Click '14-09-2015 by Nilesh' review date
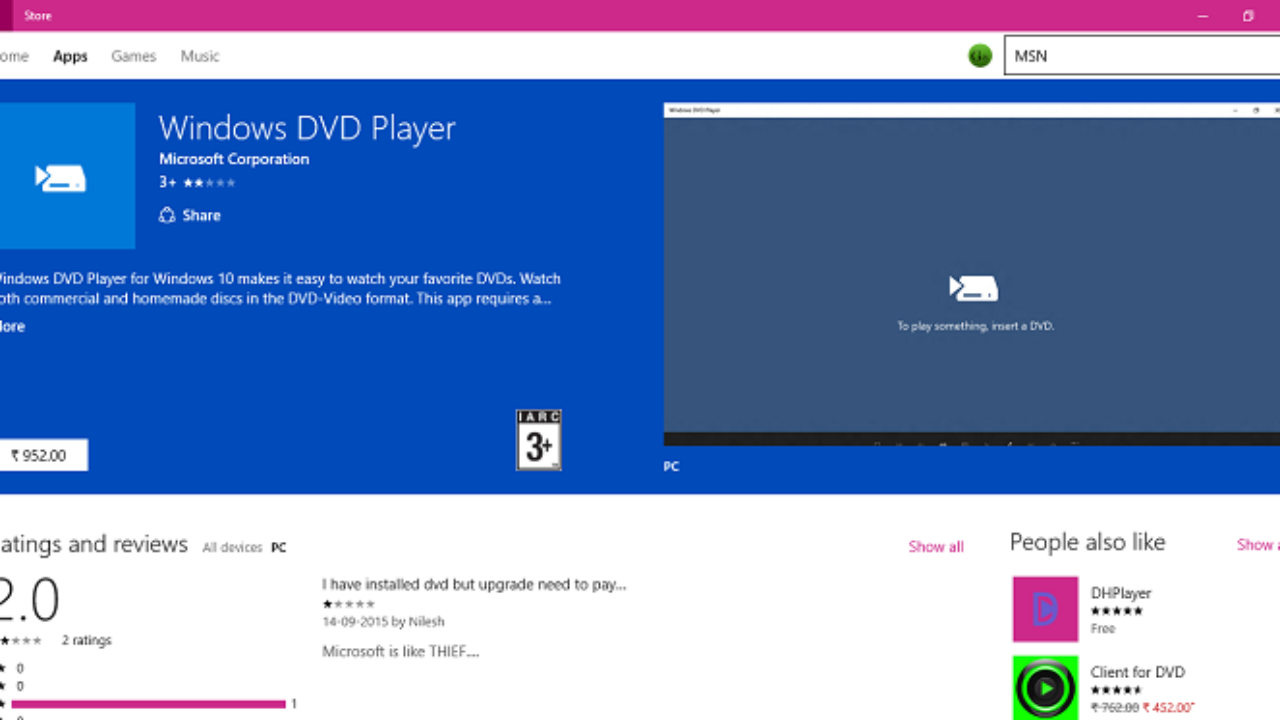1280x720 pixels. (x=383, y=621)
